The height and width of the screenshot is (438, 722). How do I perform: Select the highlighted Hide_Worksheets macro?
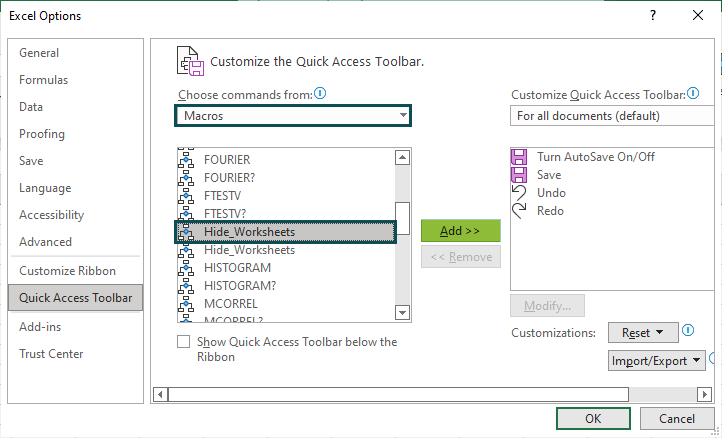pos(286,232)
